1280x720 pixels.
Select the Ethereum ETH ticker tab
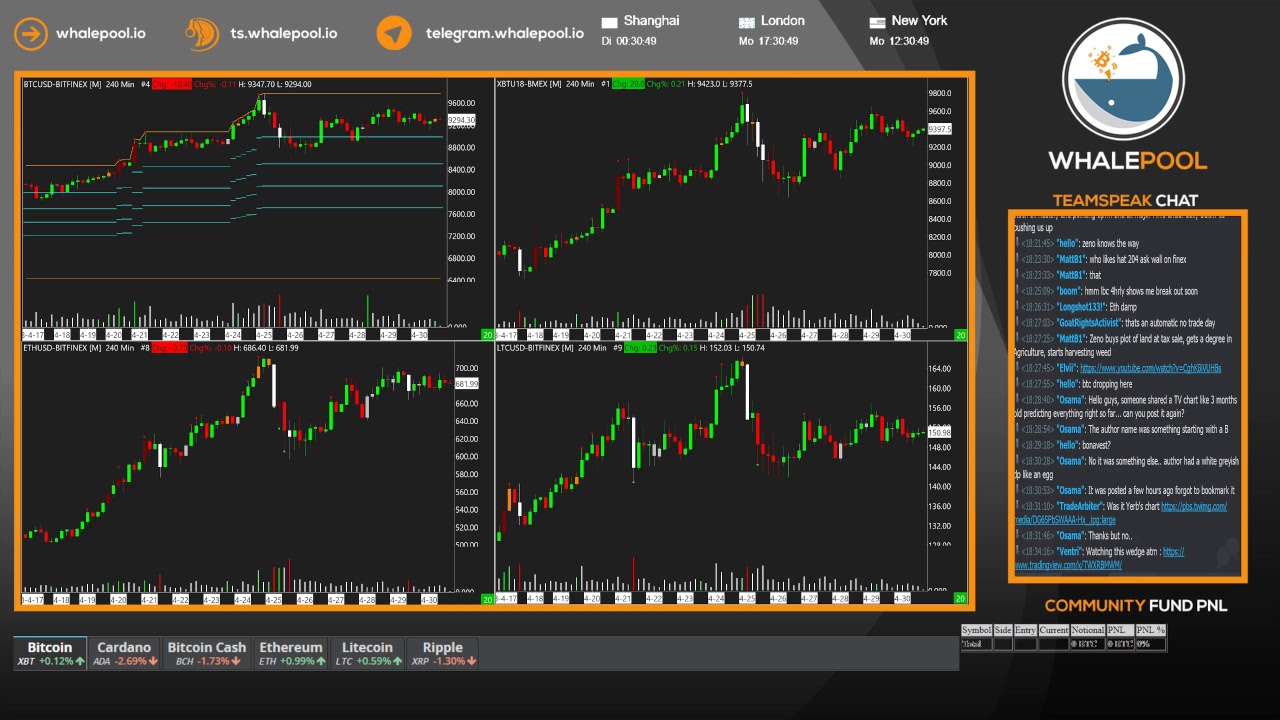[291, 653]
